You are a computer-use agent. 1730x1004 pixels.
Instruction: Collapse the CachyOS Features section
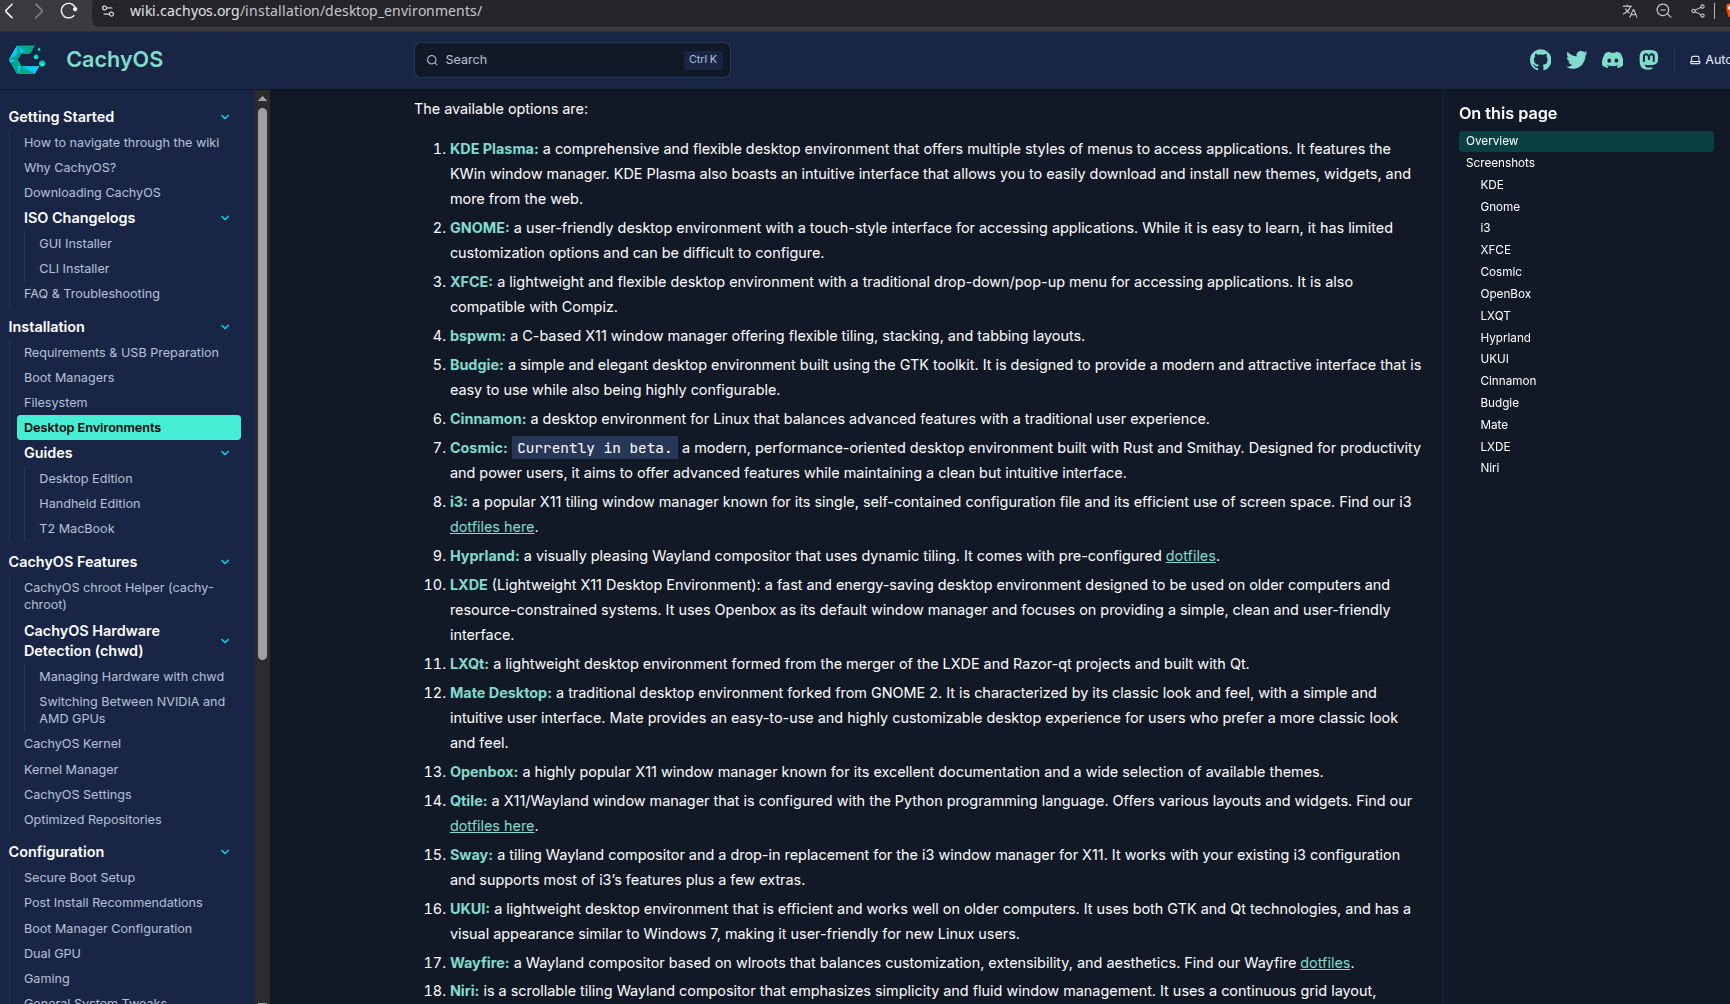(225, 562)
